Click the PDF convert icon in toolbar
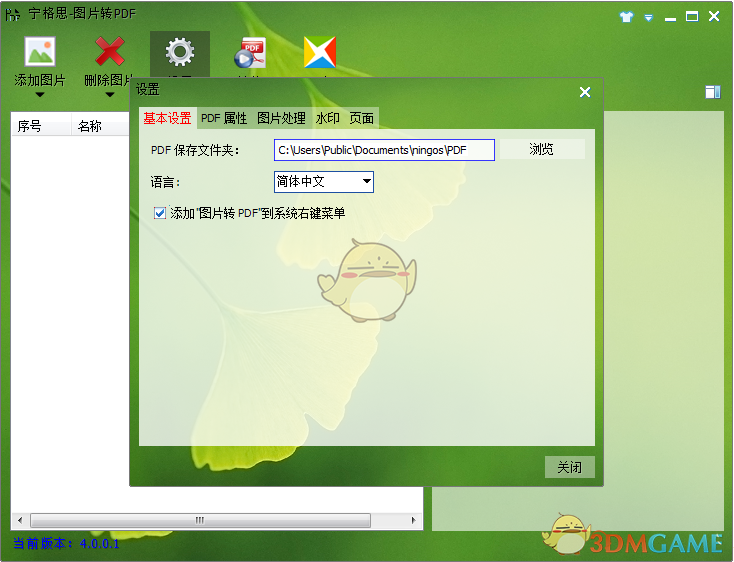The image size is (734, 562). tap(250, 52)
